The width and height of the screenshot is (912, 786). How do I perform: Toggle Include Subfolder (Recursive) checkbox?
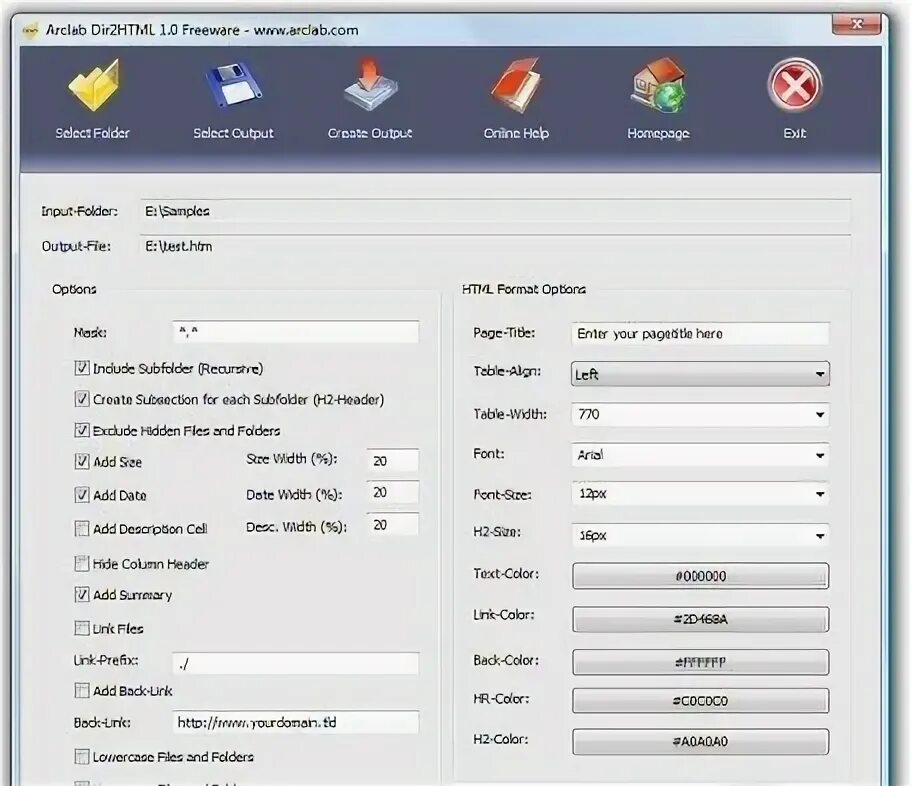(x=82, y=368)
